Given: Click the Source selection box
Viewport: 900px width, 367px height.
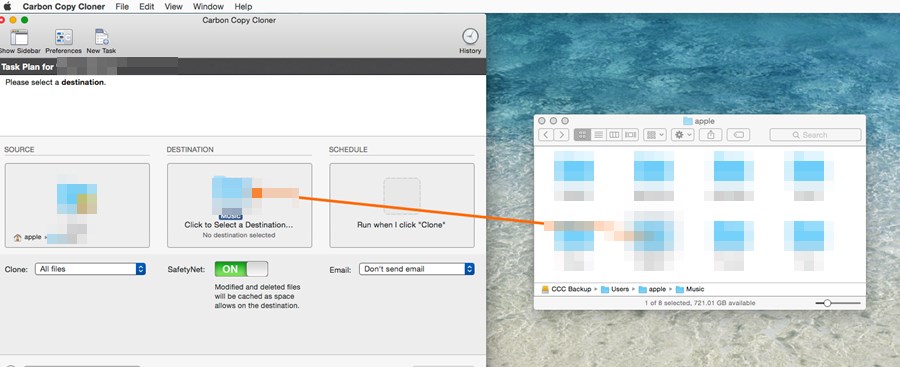Looking at the screenshot, I should tap(77, 205).
